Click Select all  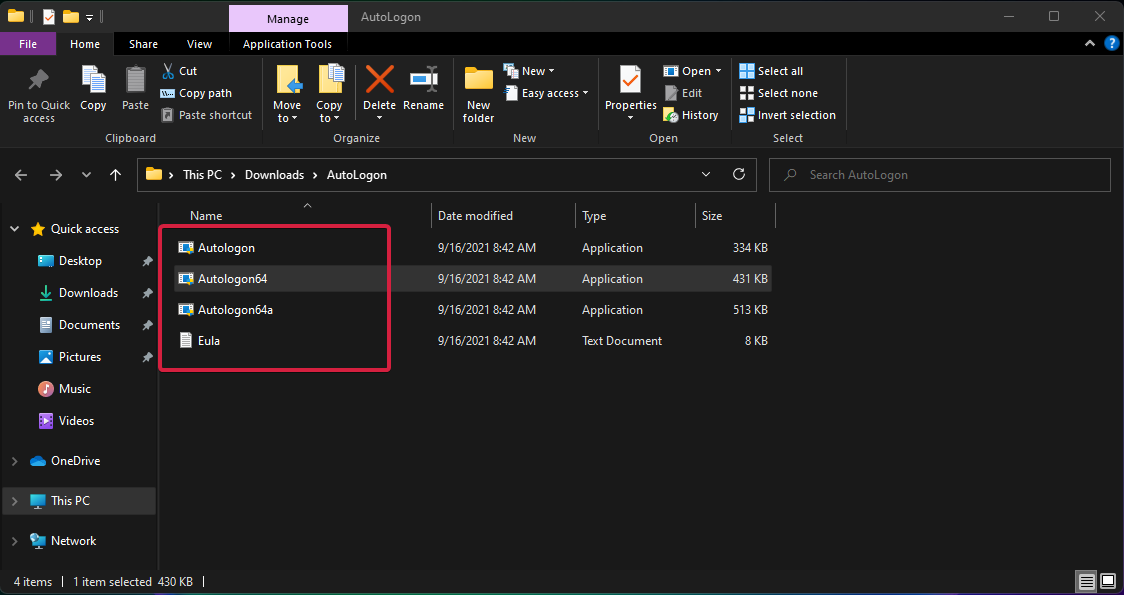click(771, 71)
